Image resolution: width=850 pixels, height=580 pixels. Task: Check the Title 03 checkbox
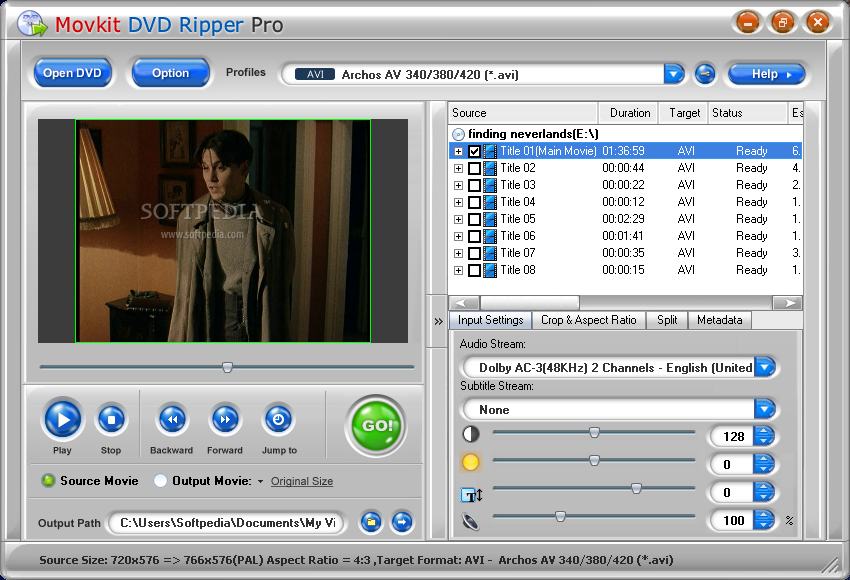[474, 185]
